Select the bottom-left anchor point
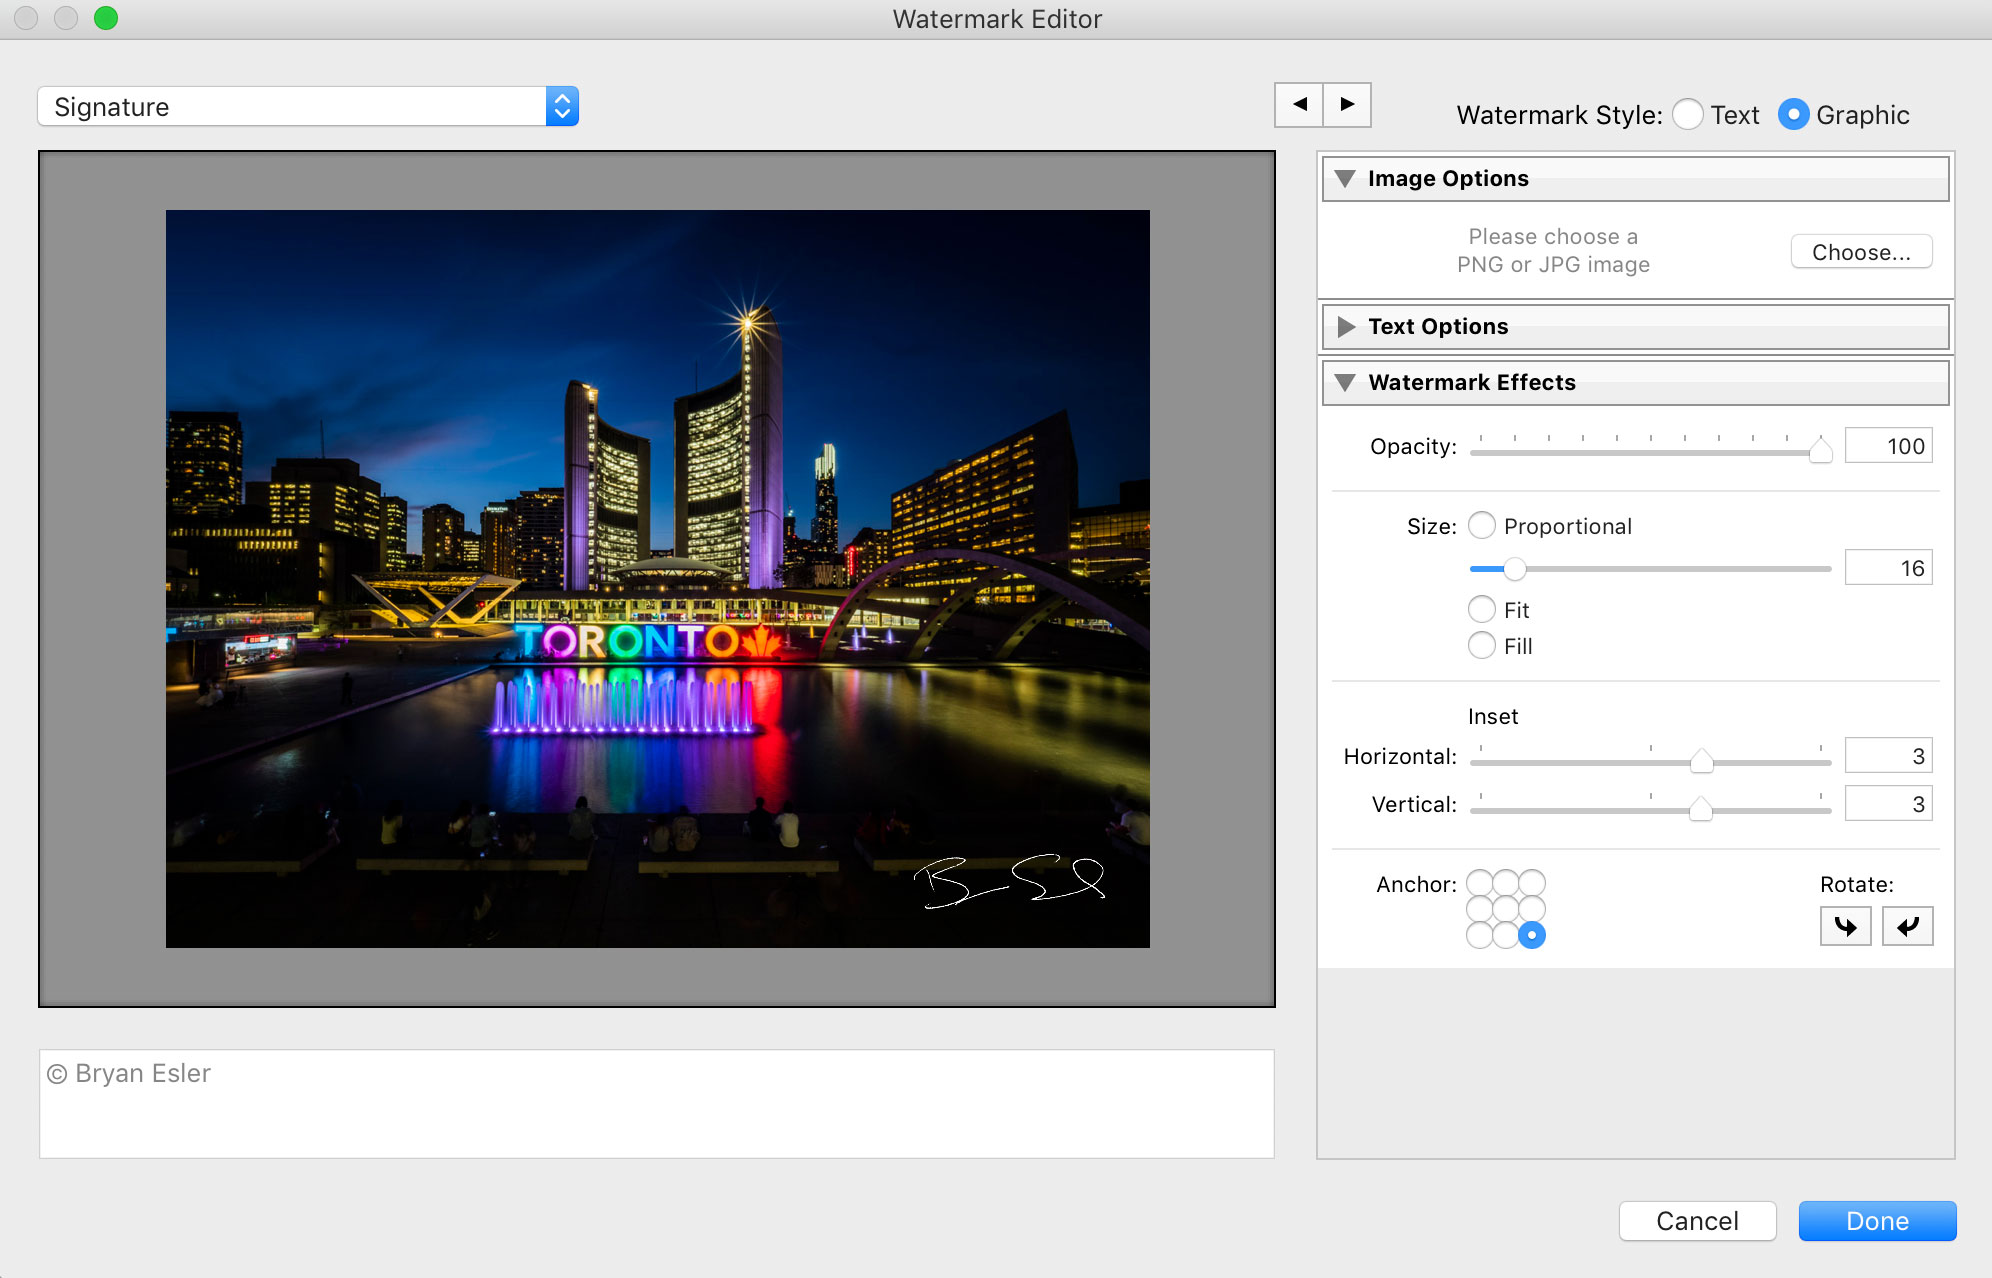The width and height of the screenshot is (1992, 1278). click(x=1480, y=935)
